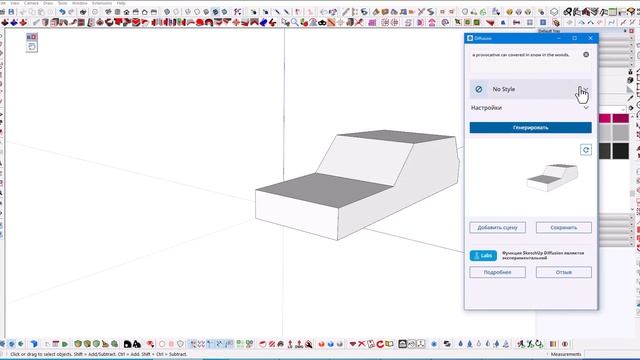
Task: Click the Сохранить button
Action: (564, 227)
